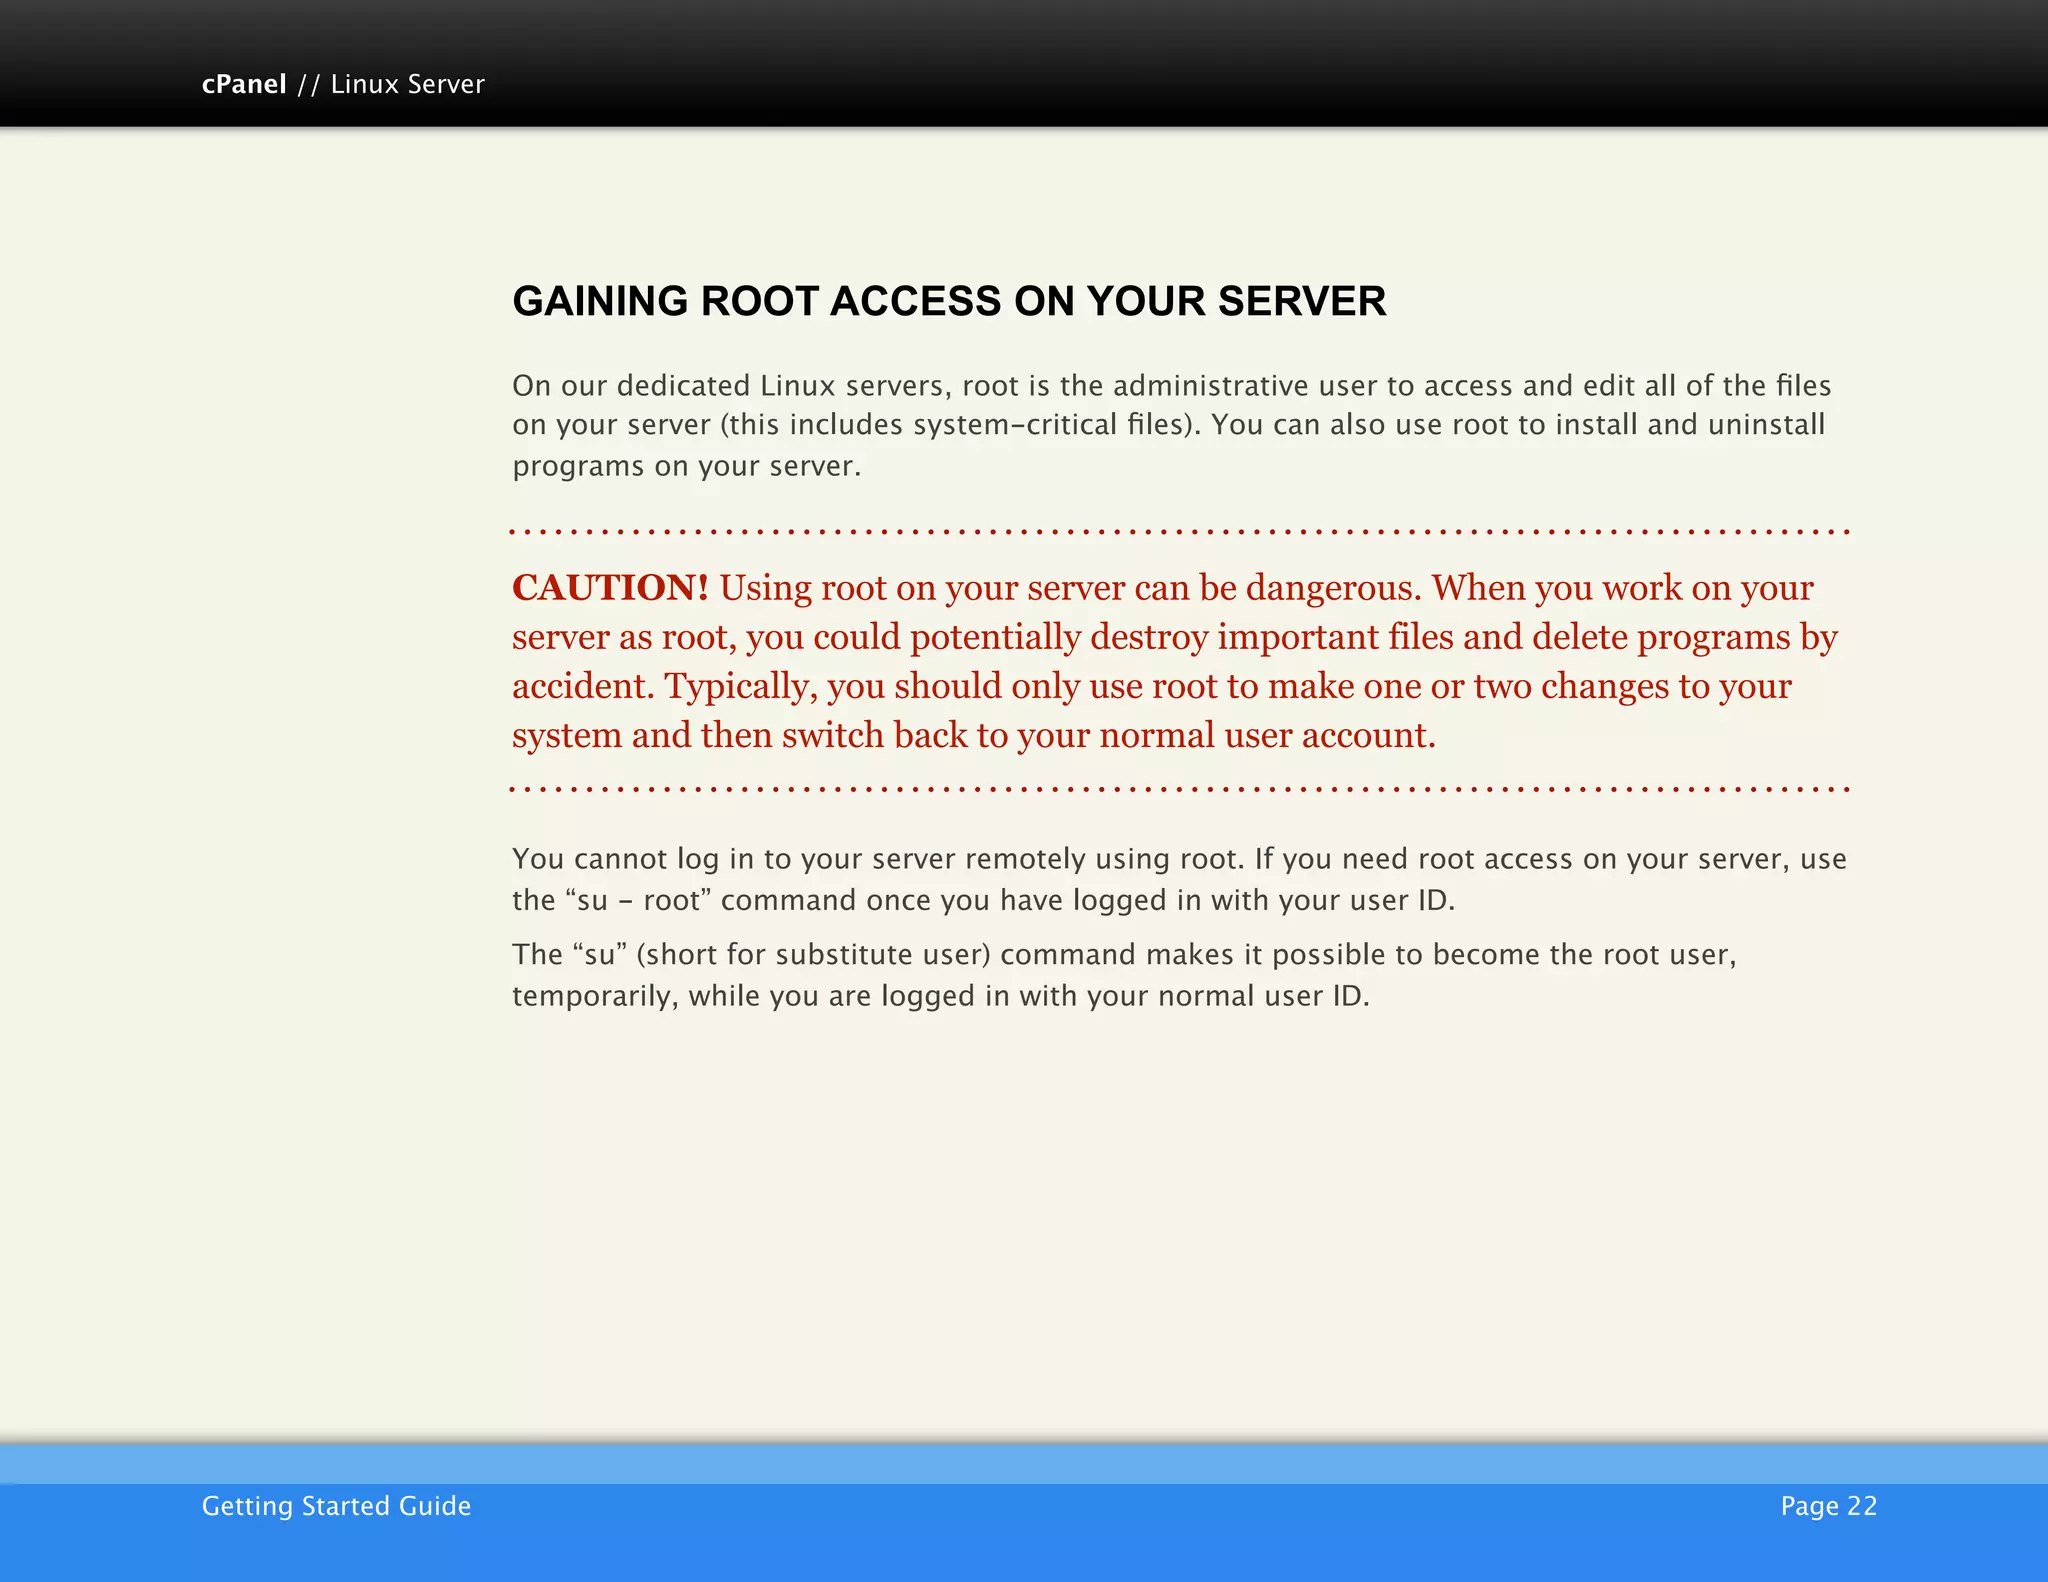This screenshot has height=1582, width=2048.
Task: Click the 'cPanel // Linux Server' header text
Action: point(343,84)
